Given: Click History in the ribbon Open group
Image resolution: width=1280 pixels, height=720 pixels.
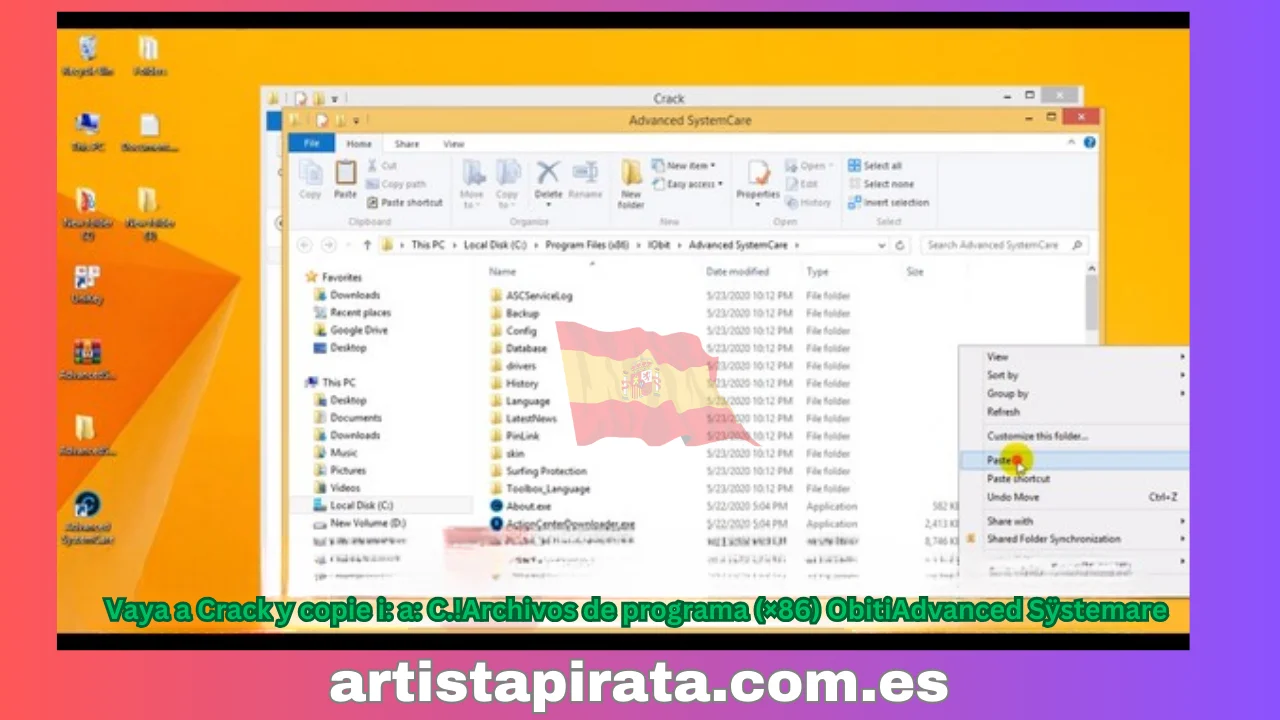Looking at the screenshot, I should (x=808, y=202).
